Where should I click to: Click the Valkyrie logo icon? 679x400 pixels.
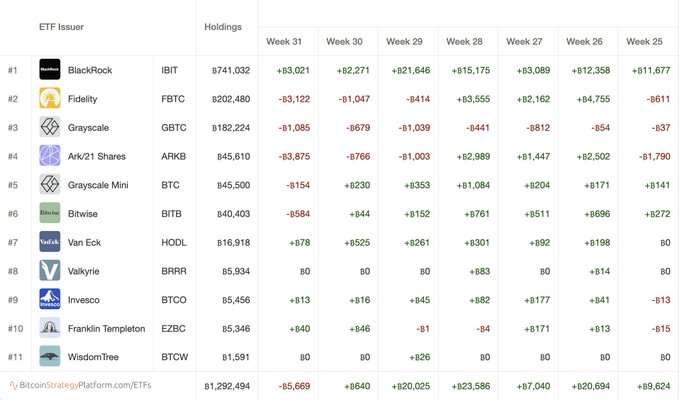(50, 271)
